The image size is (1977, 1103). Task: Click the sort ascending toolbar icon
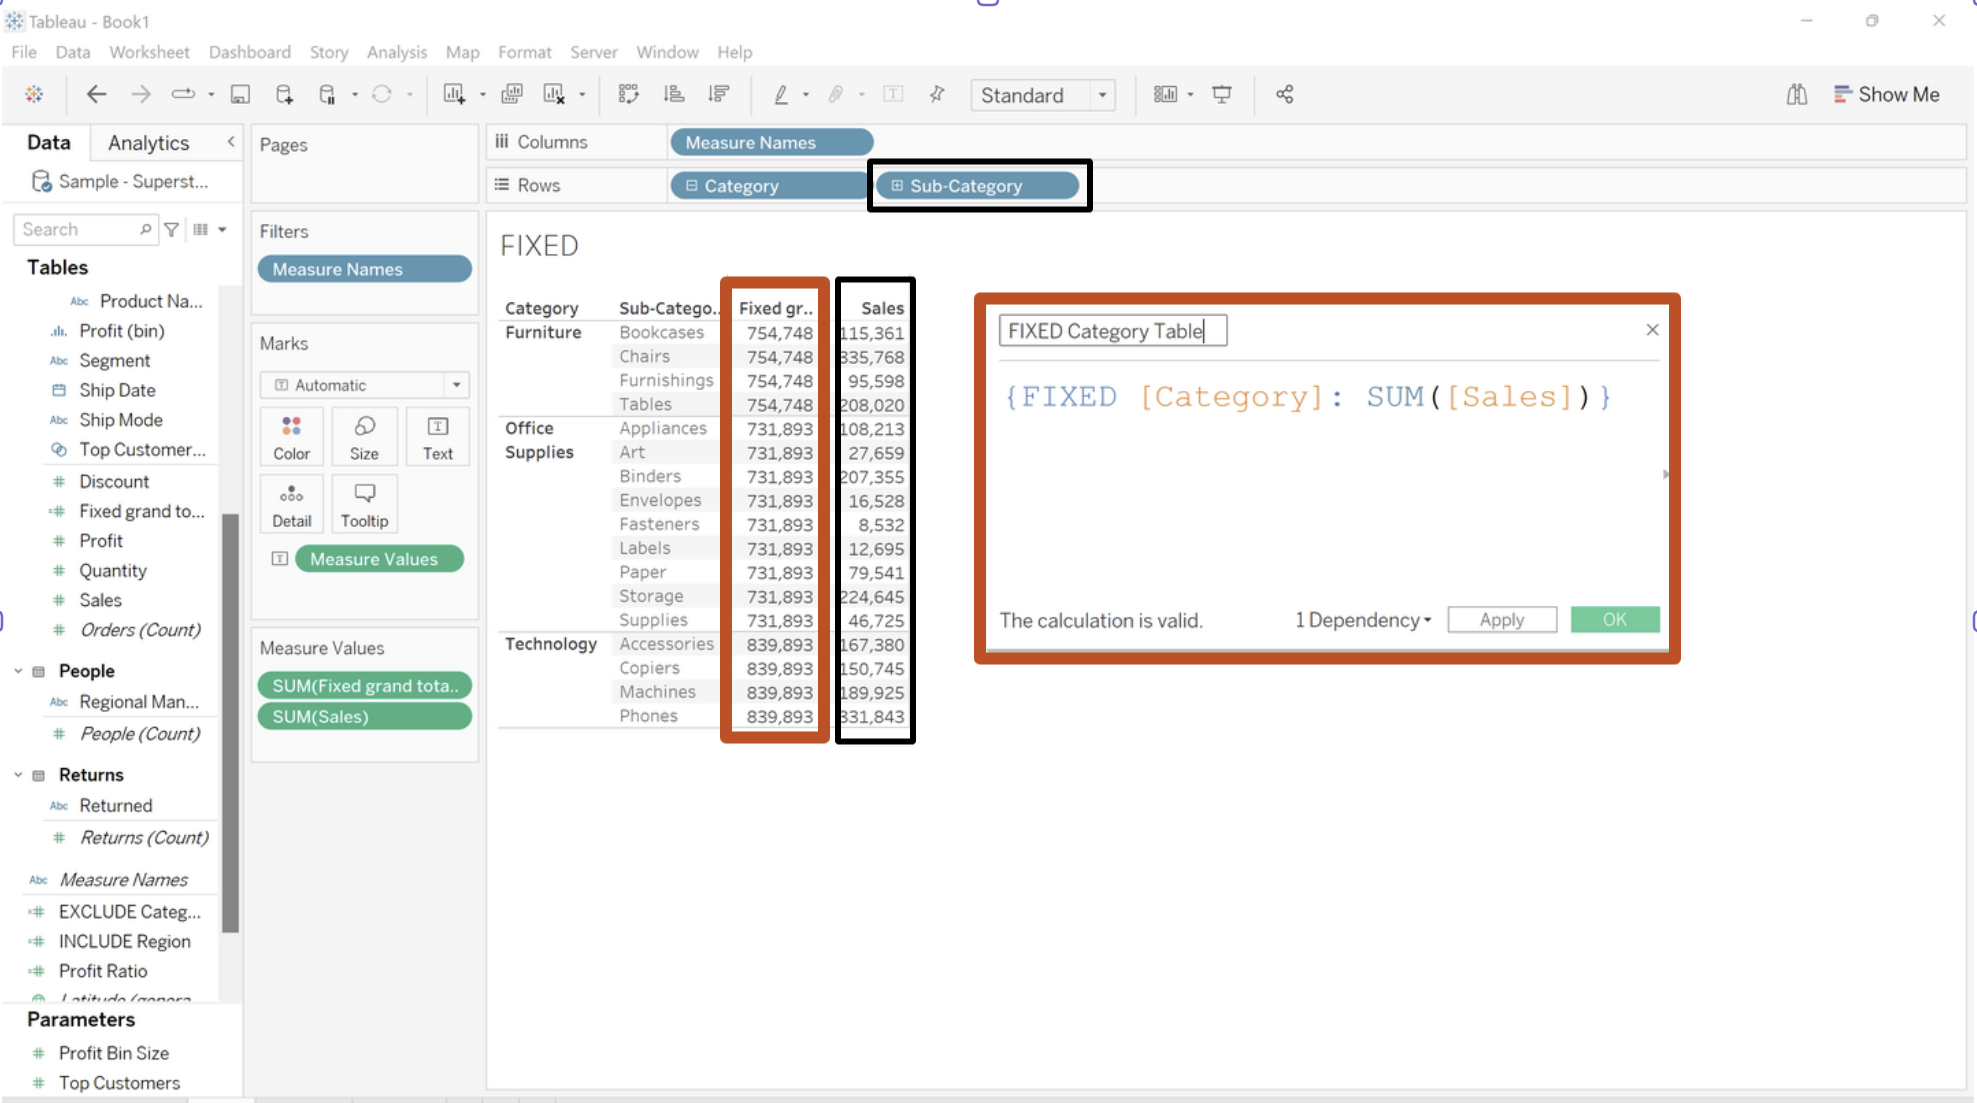pos(674,94)
